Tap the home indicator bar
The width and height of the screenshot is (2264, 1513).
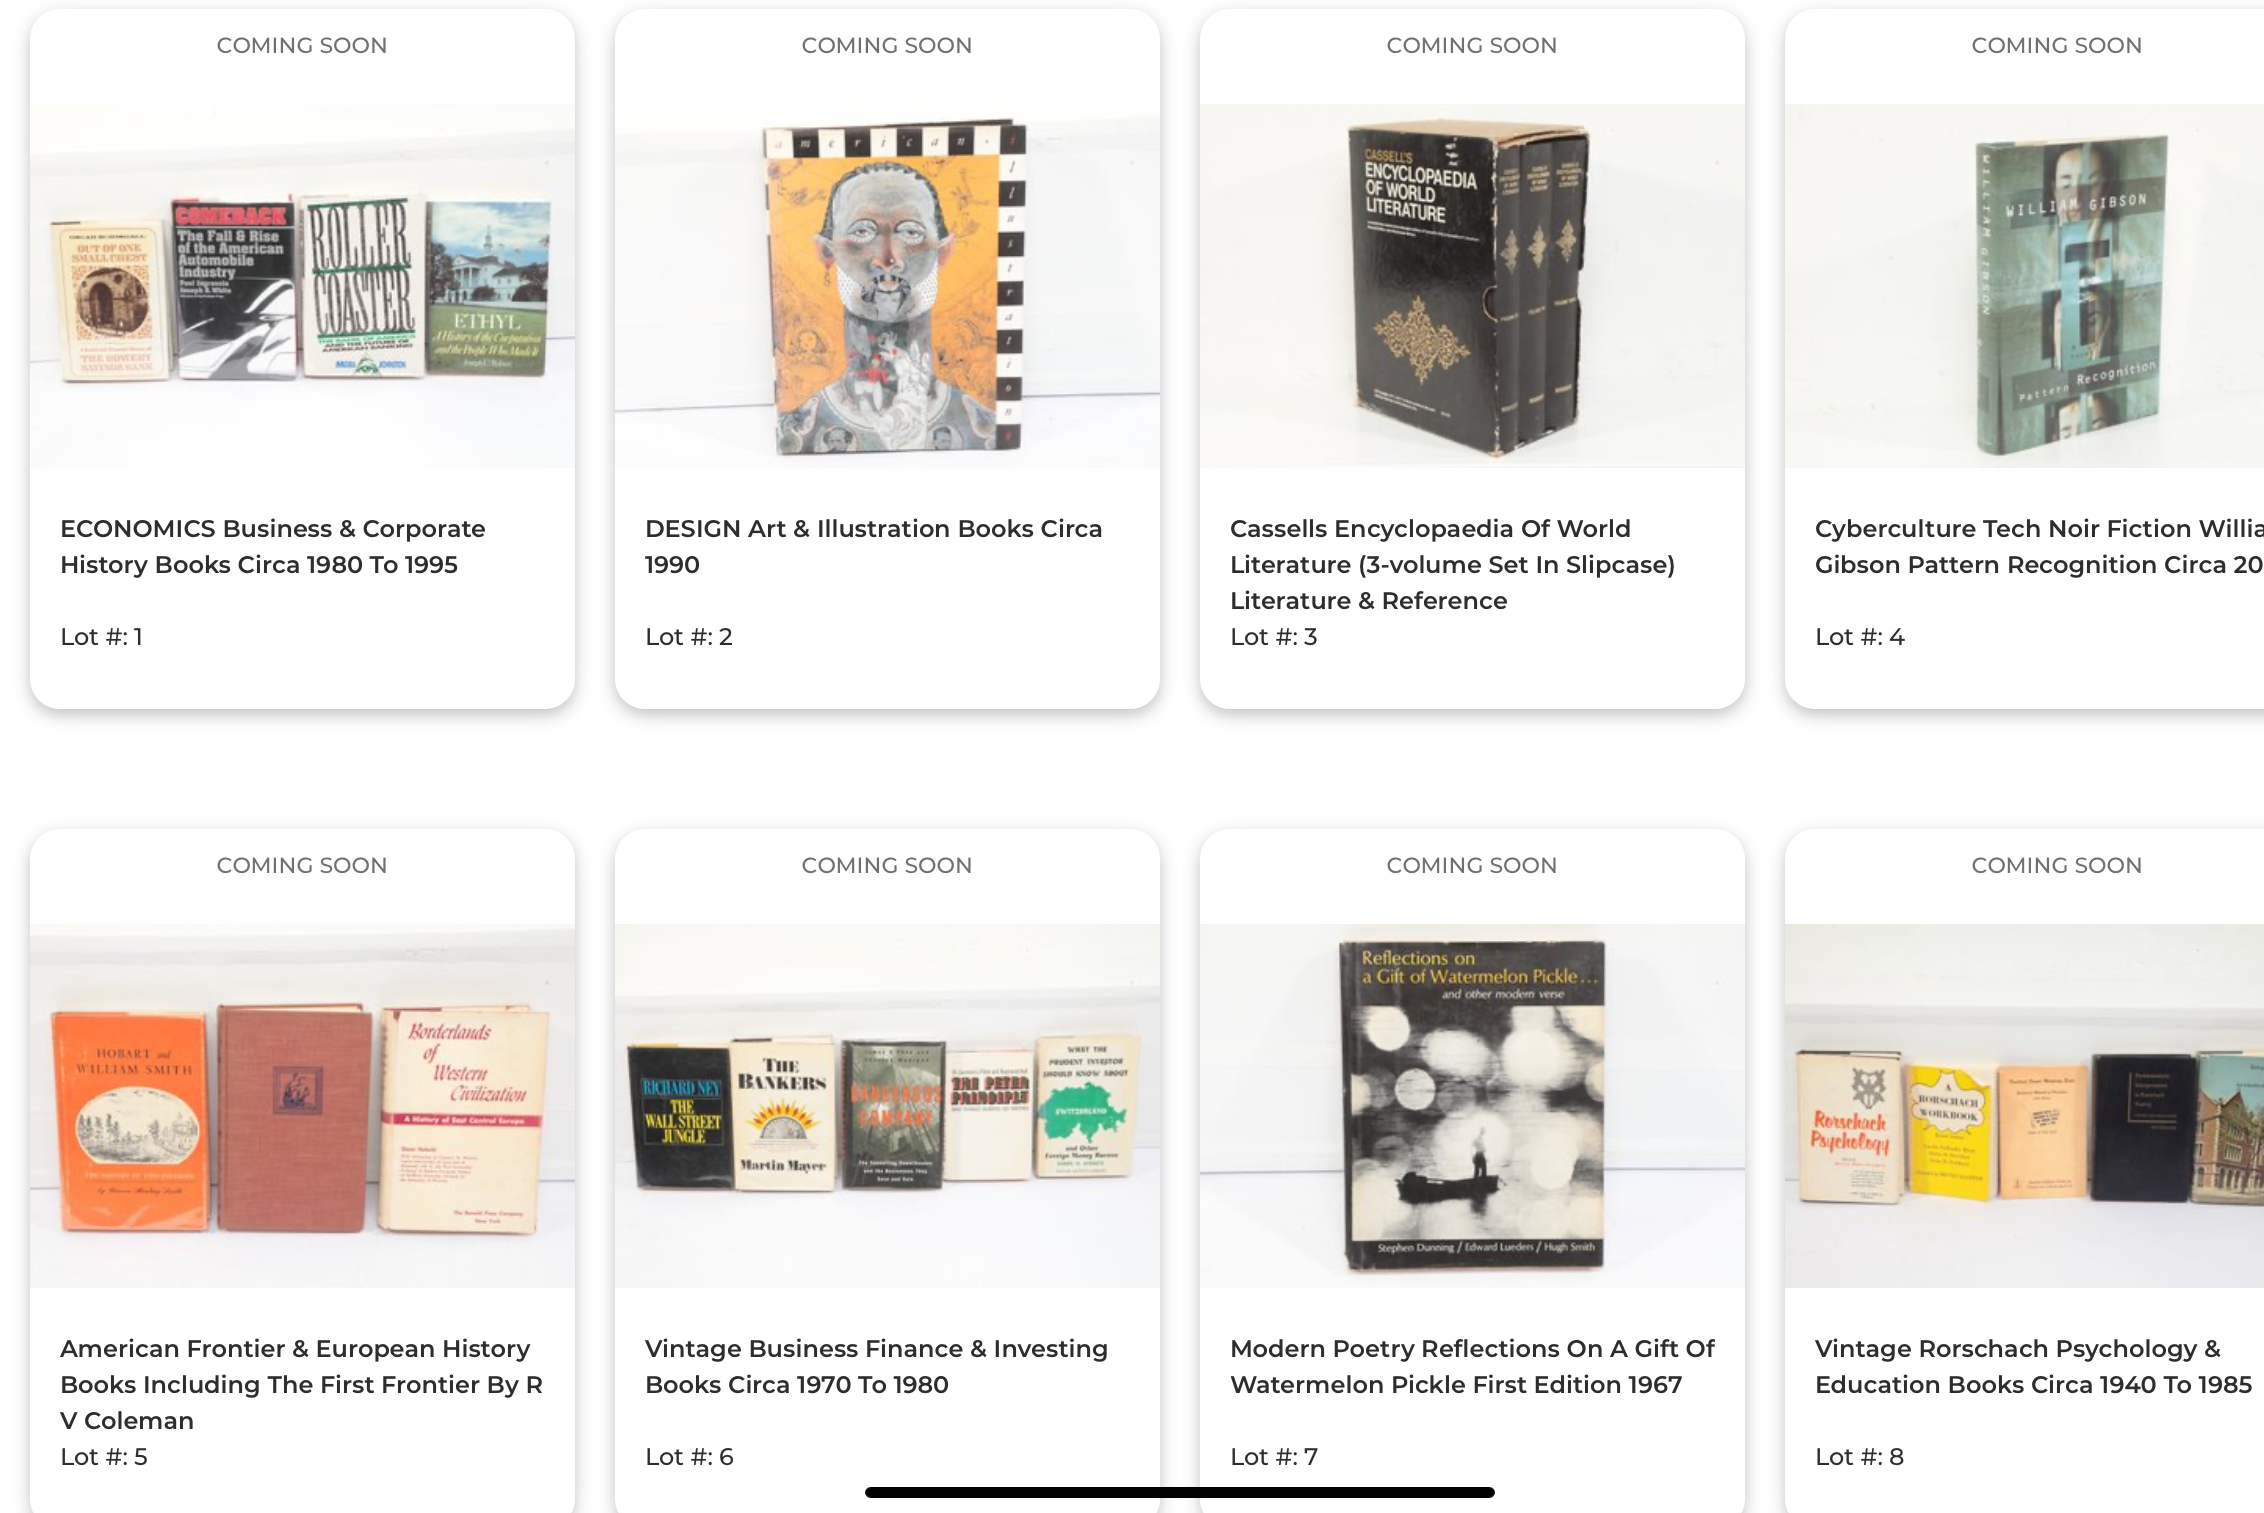(x=1180, y=1492)
